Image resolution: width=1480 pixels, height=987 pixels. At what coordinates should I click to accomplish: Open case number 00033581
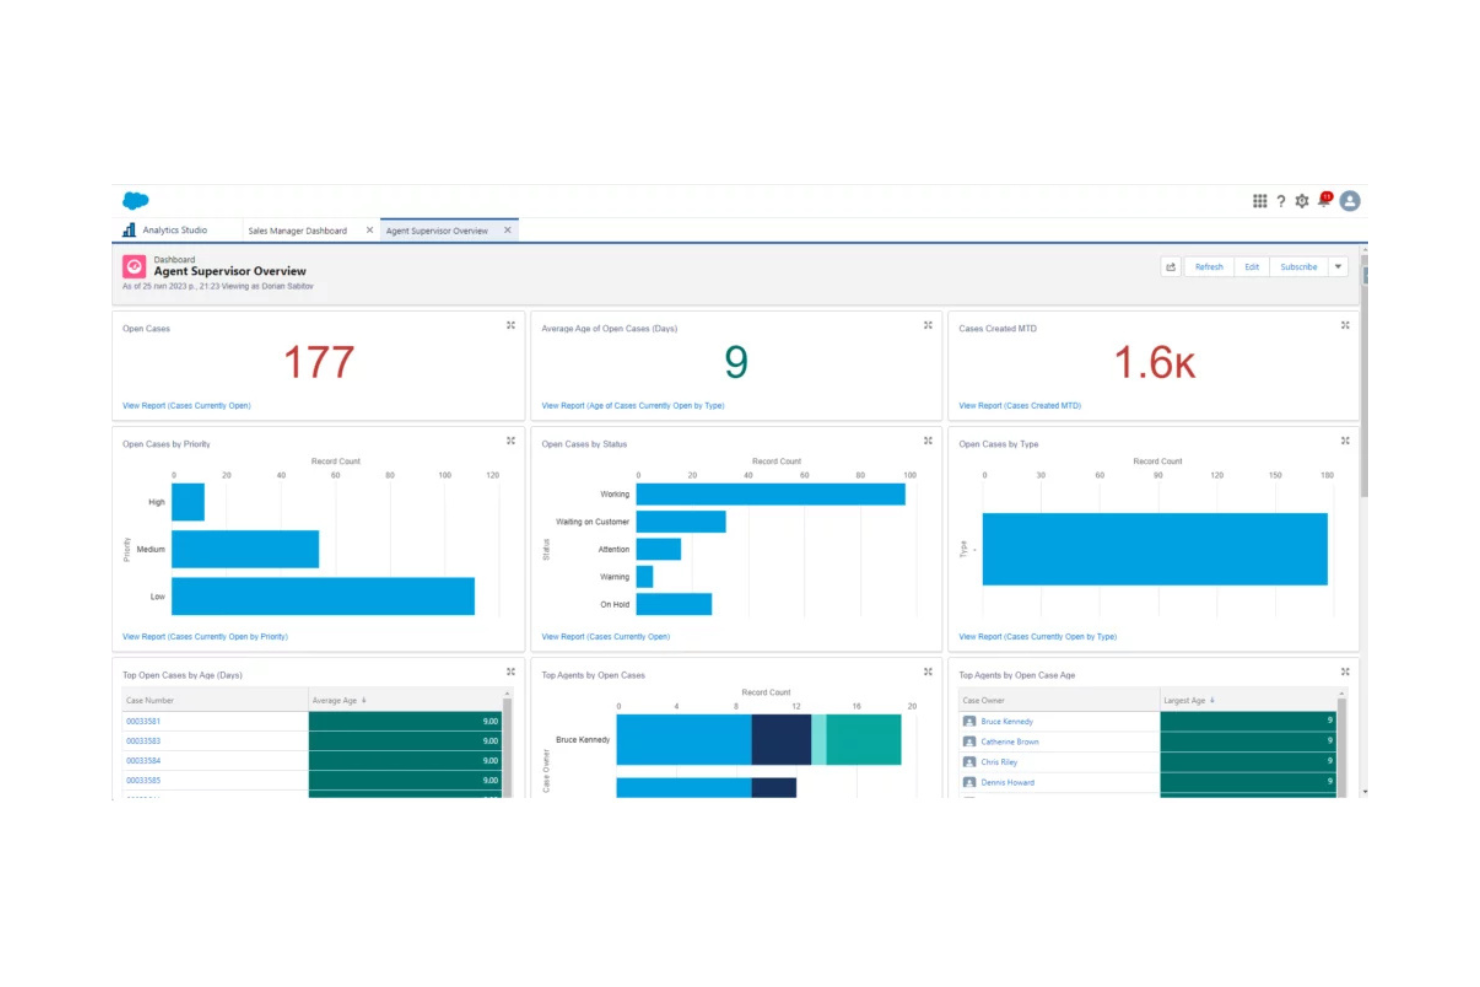(x=143, y=721)
